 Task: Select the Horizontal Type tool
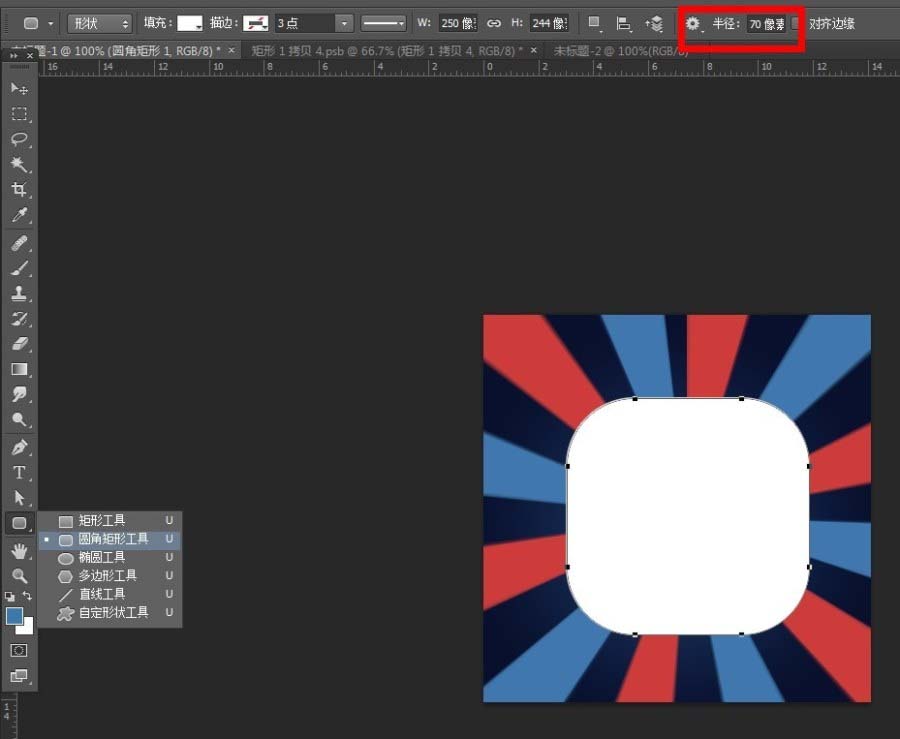click(x=20, y=471)
